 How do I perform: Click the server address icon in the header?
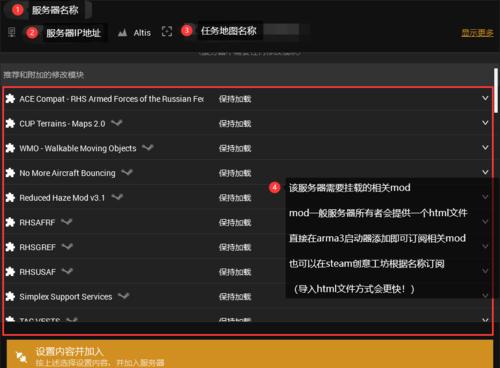tap(12, 32)
